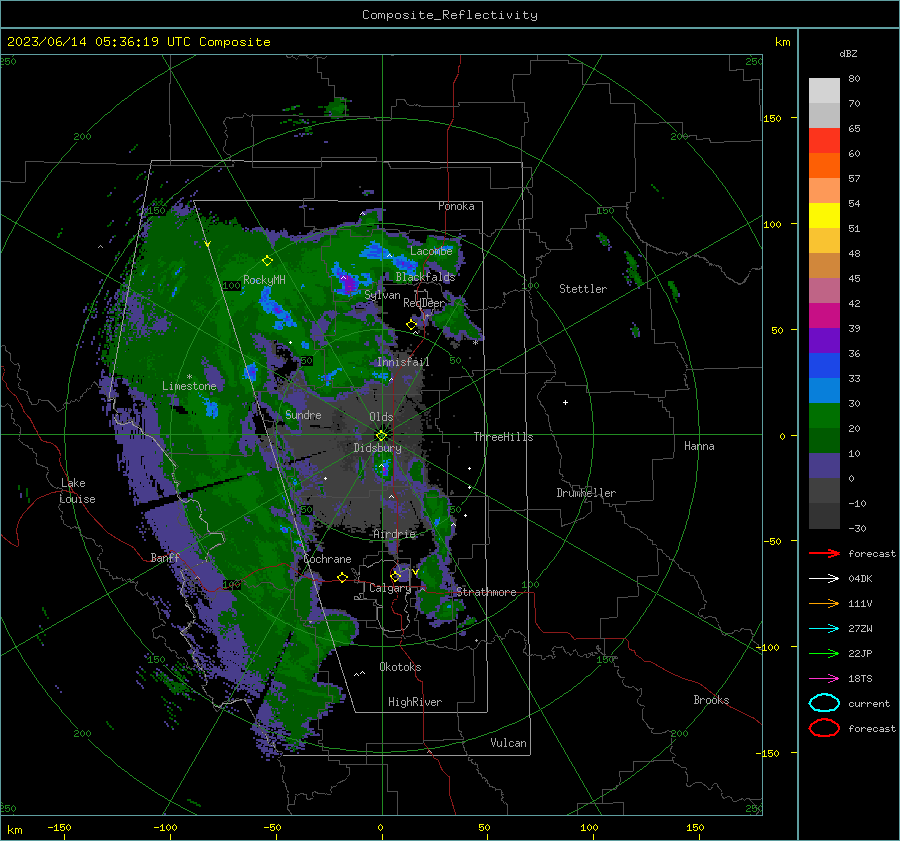Click the Ponoka city label
The height and width of the screenshot is (841, 900).
[456, 206]
